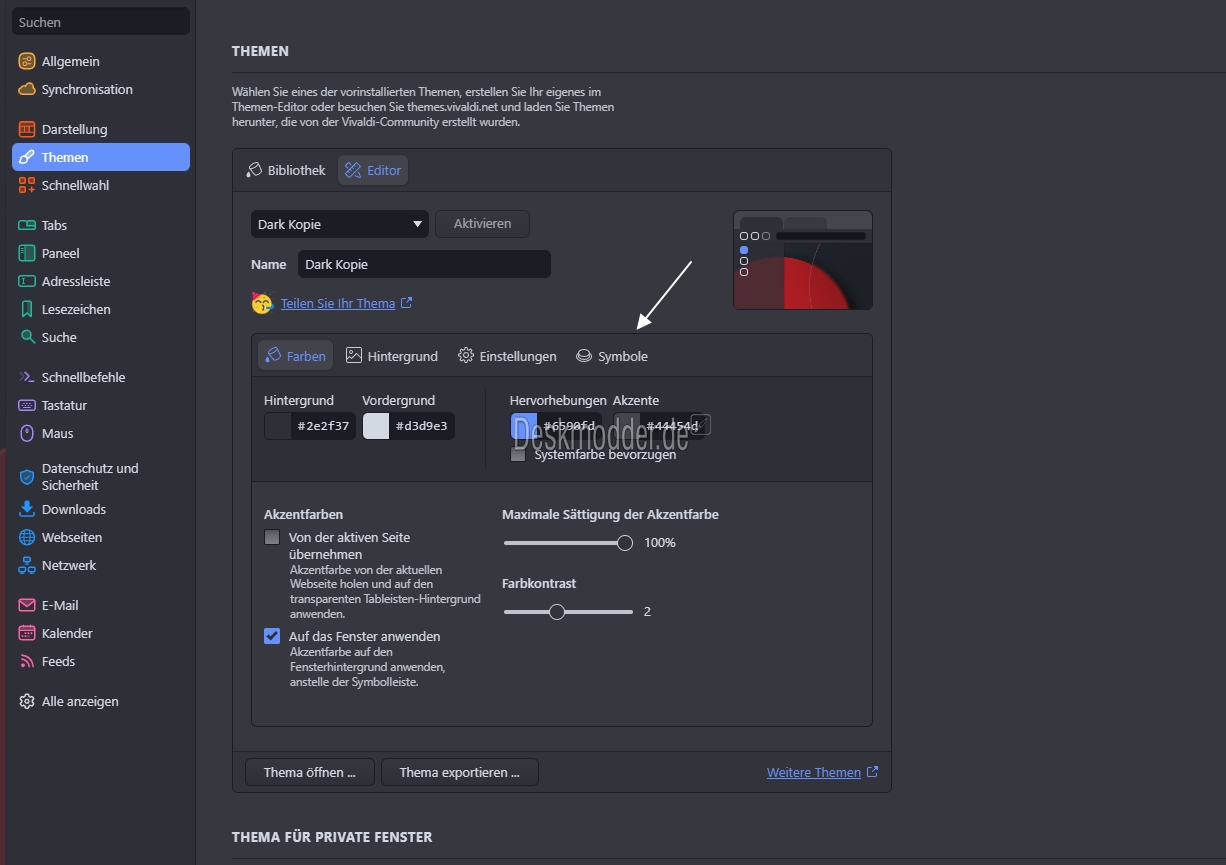This screenshot has height=865, width=1226.
Task: Disable Auf das Fenster anwenden
Action: [271, 635]
